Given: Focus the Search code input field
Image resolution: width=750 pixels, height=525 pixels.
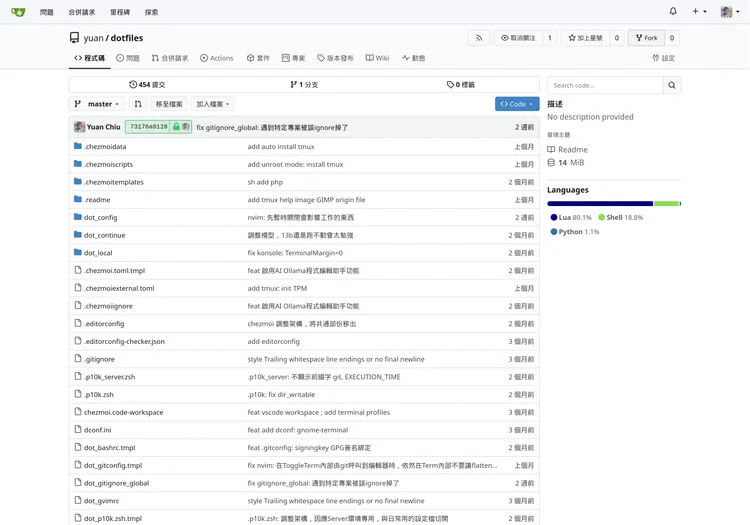Looking at the screenshot, I should click(x=605, y=86).
